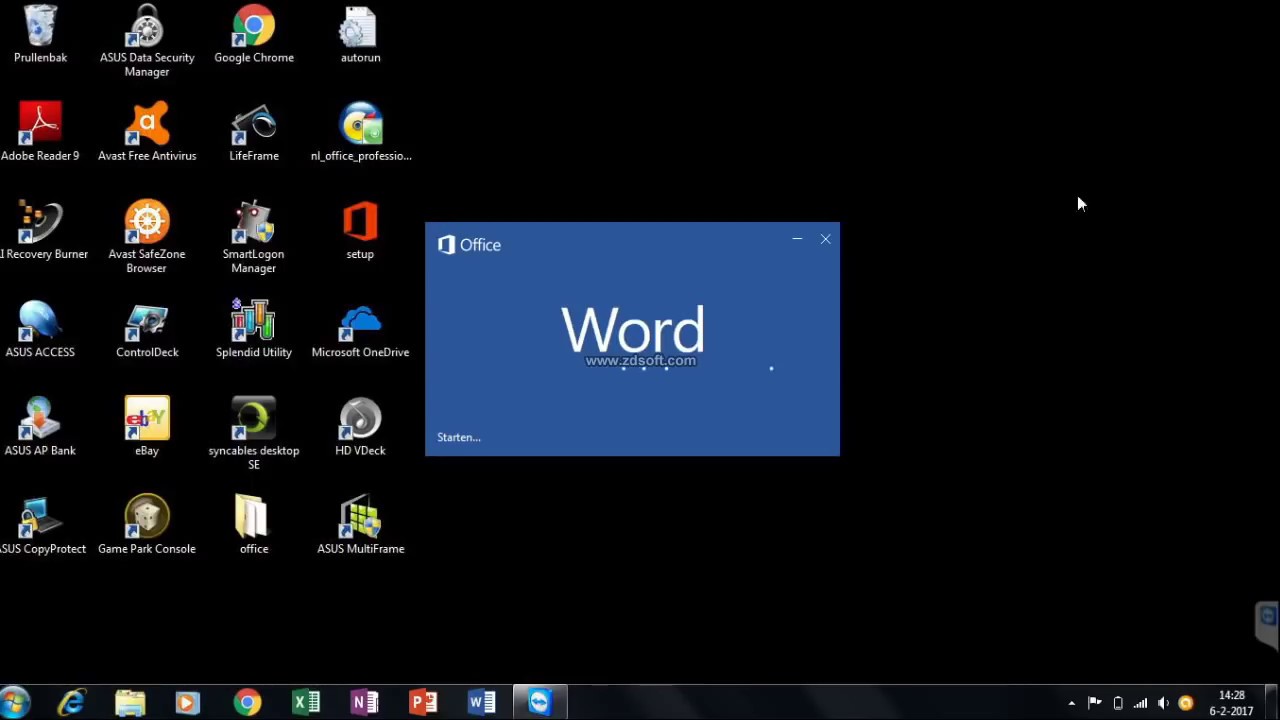Open the Action Center flag icon

(x=1094, y=703)
